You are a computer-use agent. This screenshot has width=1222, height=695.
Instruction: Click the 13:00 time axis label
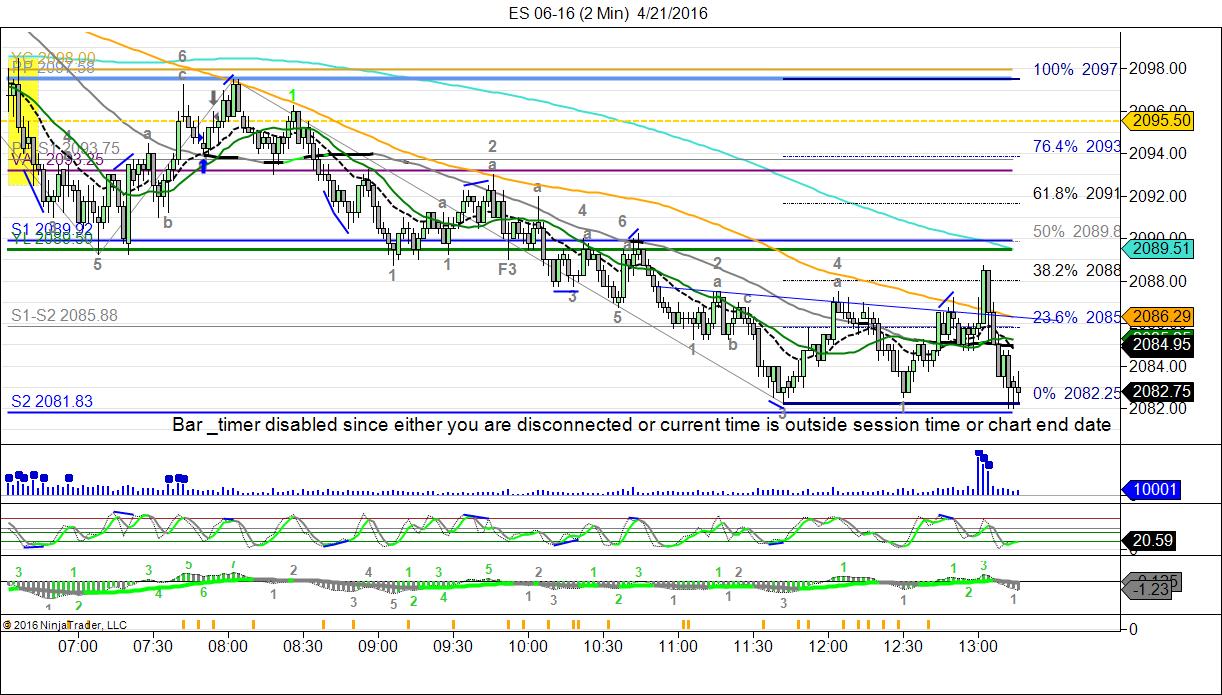click(978, 646)
